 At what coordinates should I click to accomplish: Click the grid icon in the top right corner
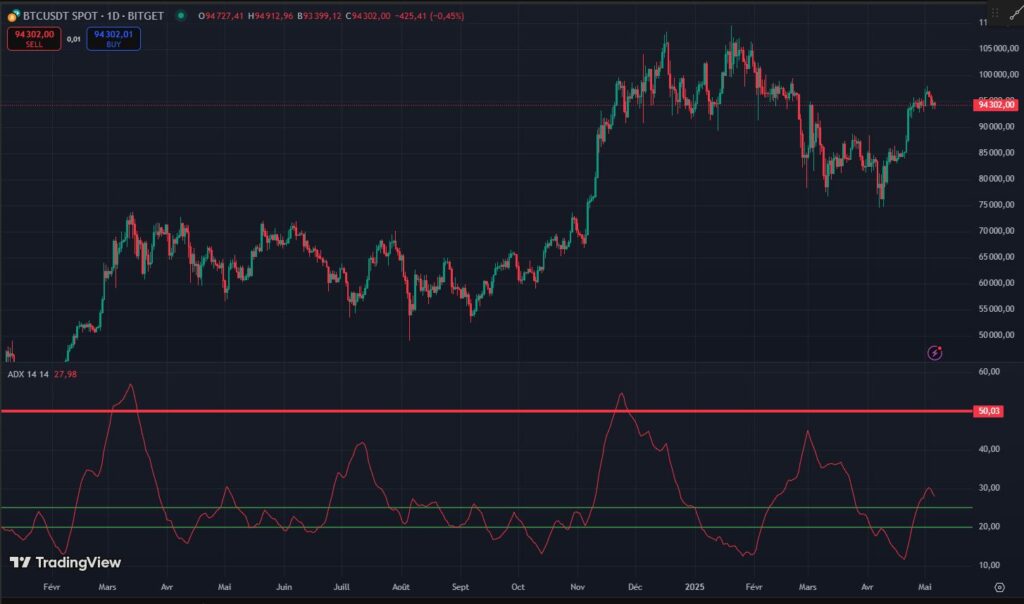coord(995,12)
